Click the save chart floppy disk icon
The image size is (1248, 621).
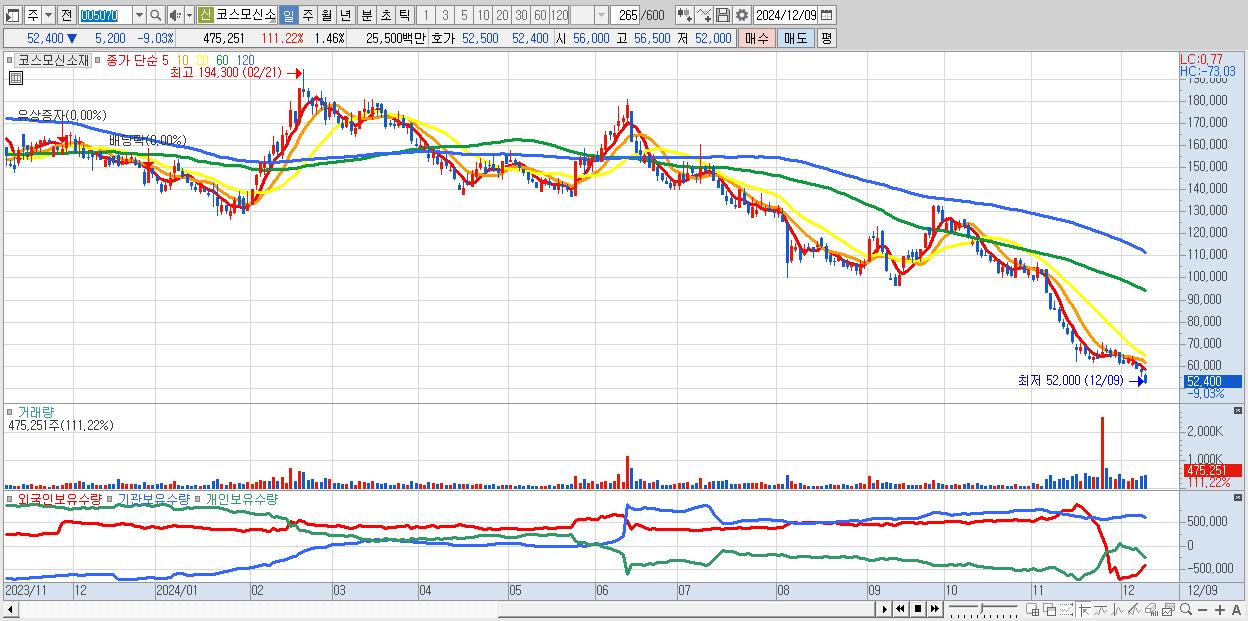pyautogui.click(x=723, y=15)
